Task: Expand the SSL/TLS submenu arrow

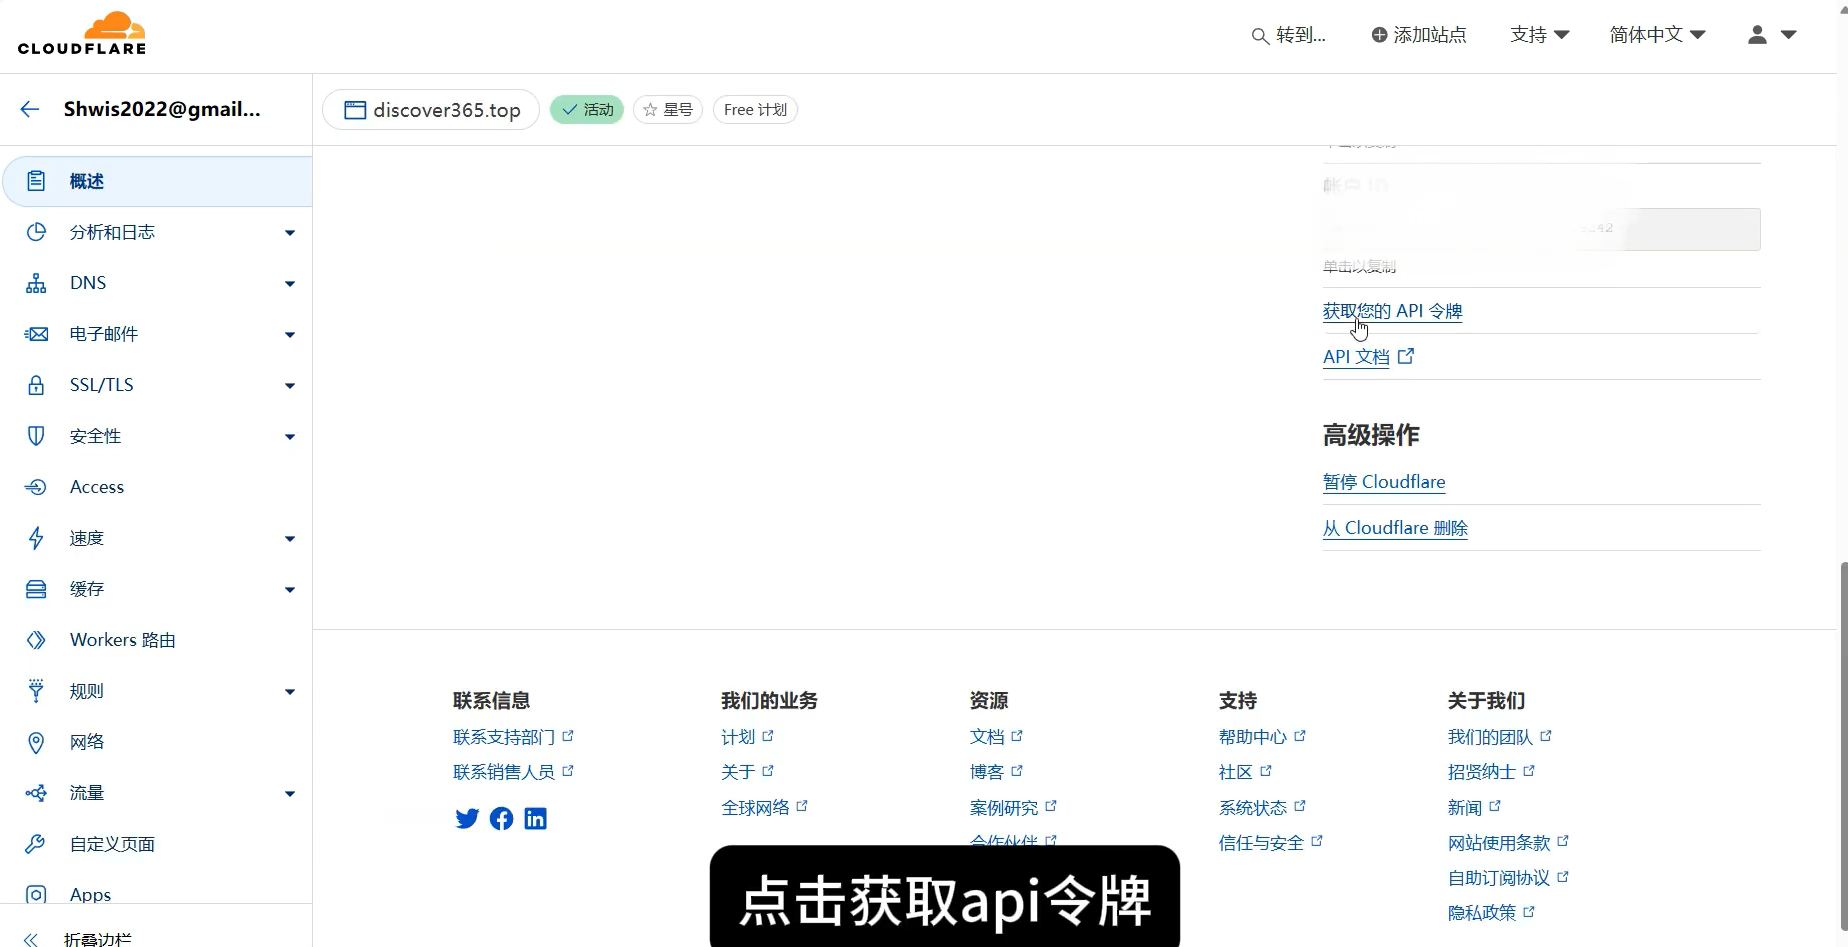Action: coord(290,386)
